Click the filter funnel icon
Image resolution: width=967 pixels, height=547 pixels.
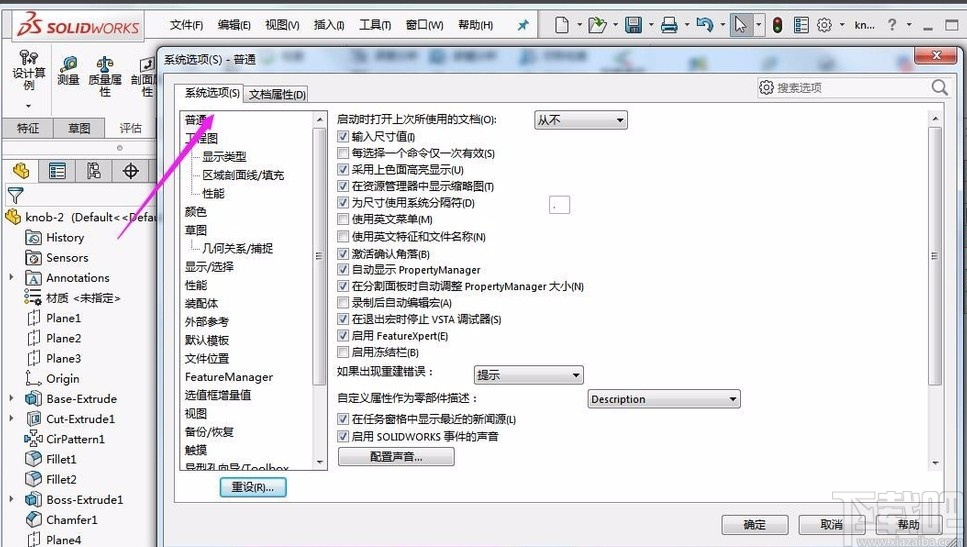tap(15, 196)
